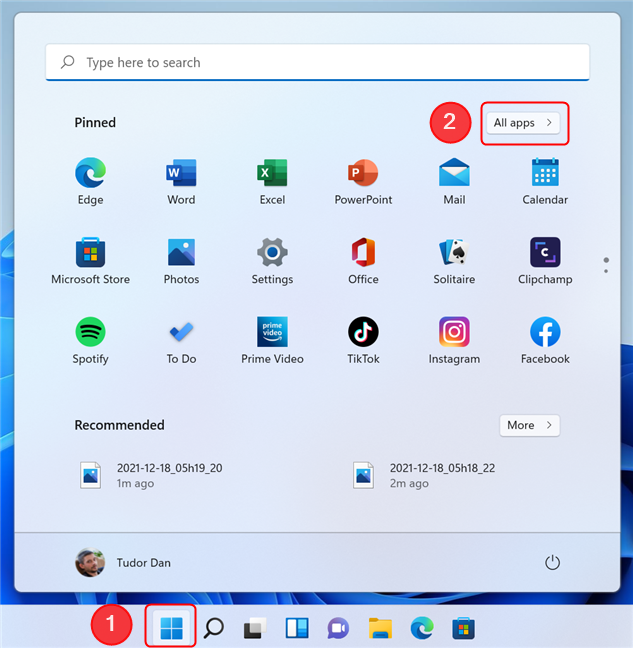
Task: Open the Clipchamp app icon
Action: tap(545, 261)
